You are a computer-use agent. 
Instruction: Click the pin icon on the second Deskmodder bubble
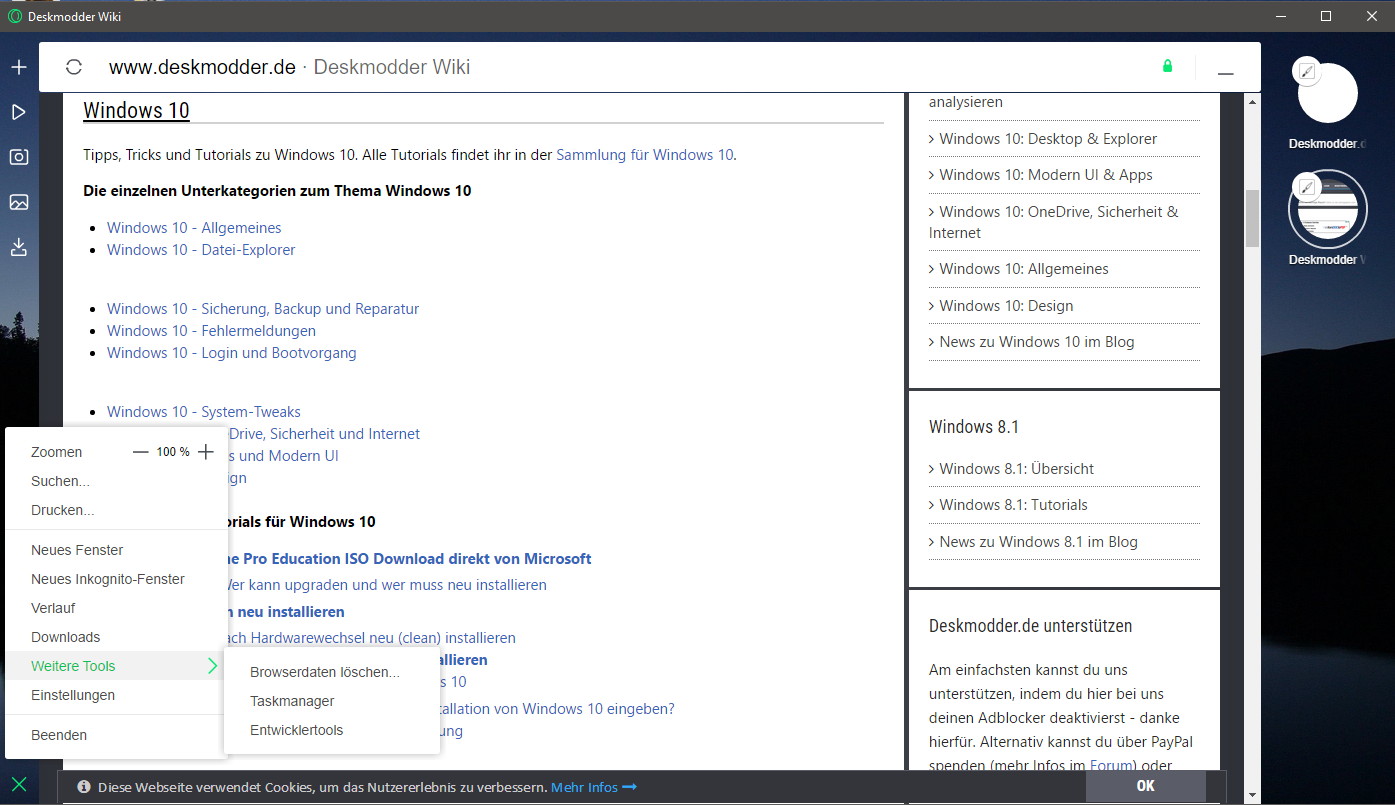click(1306, 187)
